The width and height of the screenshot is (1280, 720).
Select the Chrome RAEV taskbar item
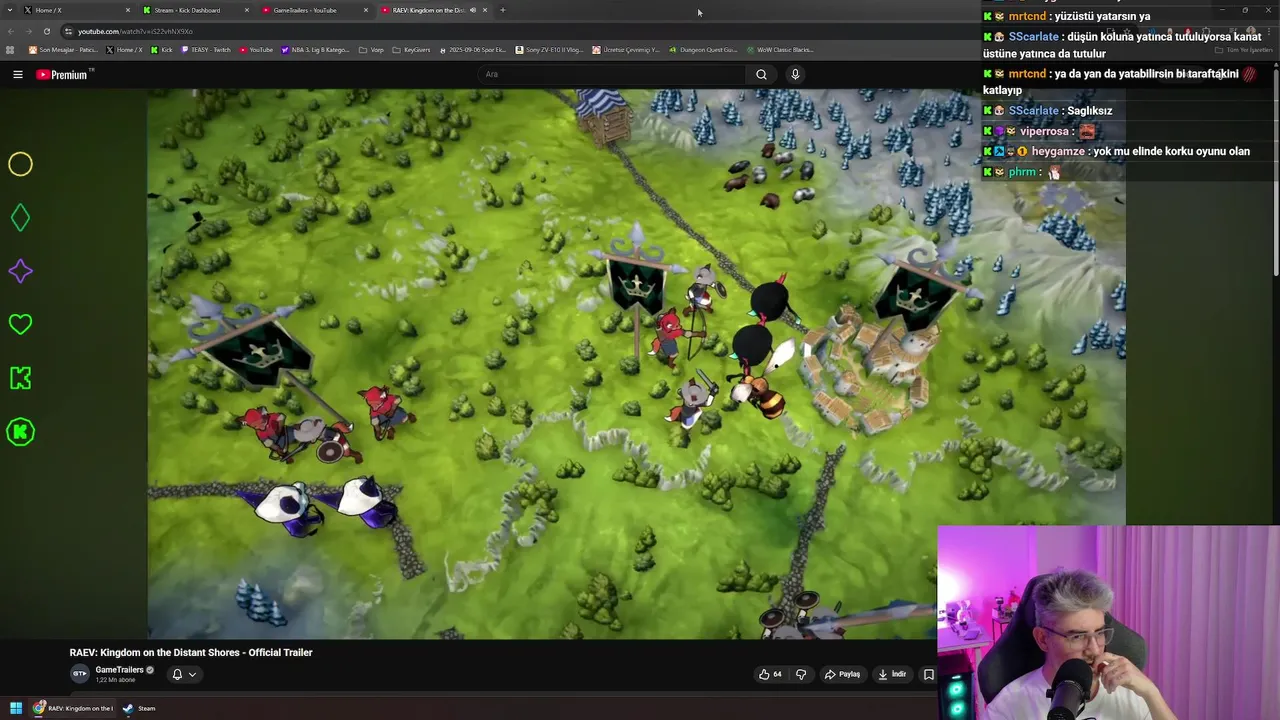[x=73, y=708]
